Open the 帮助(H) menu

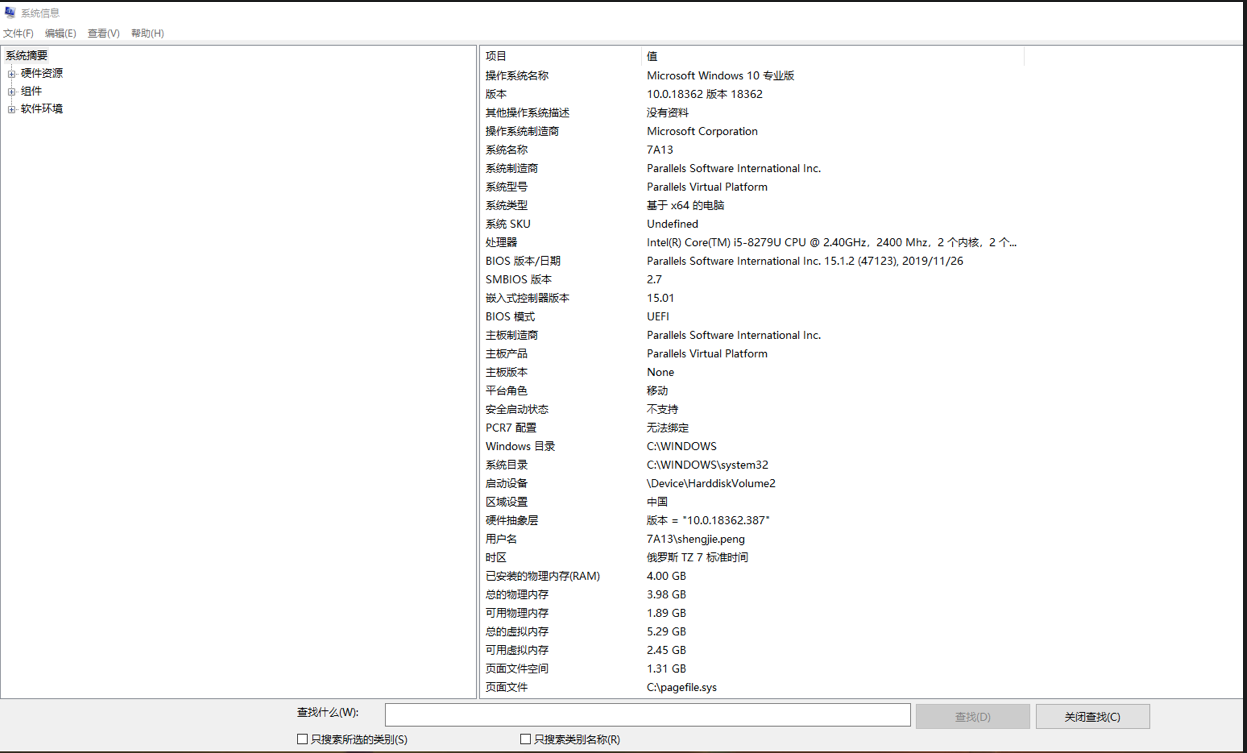coord(147,33)
